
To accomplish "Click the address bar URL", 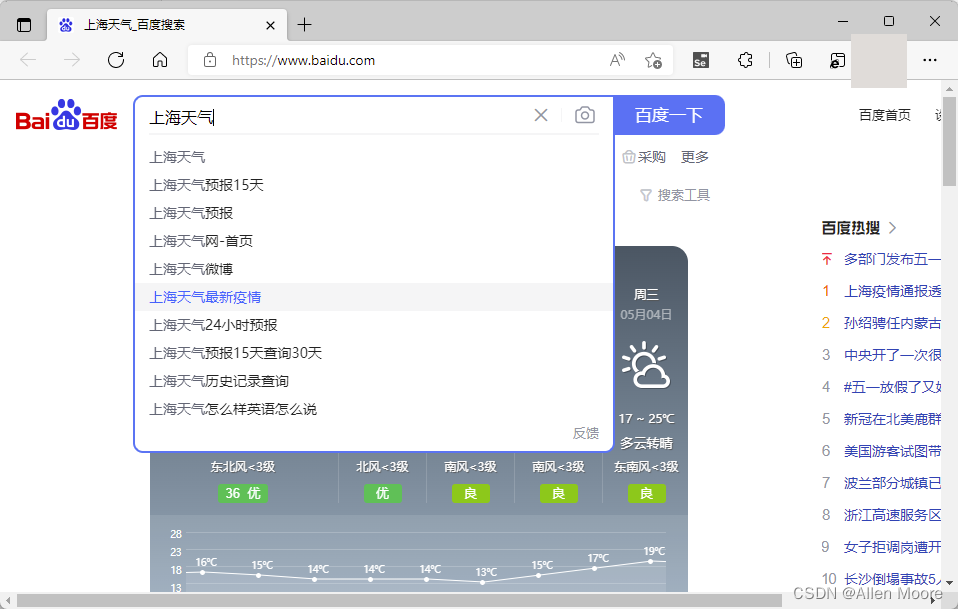I will 303,60.
